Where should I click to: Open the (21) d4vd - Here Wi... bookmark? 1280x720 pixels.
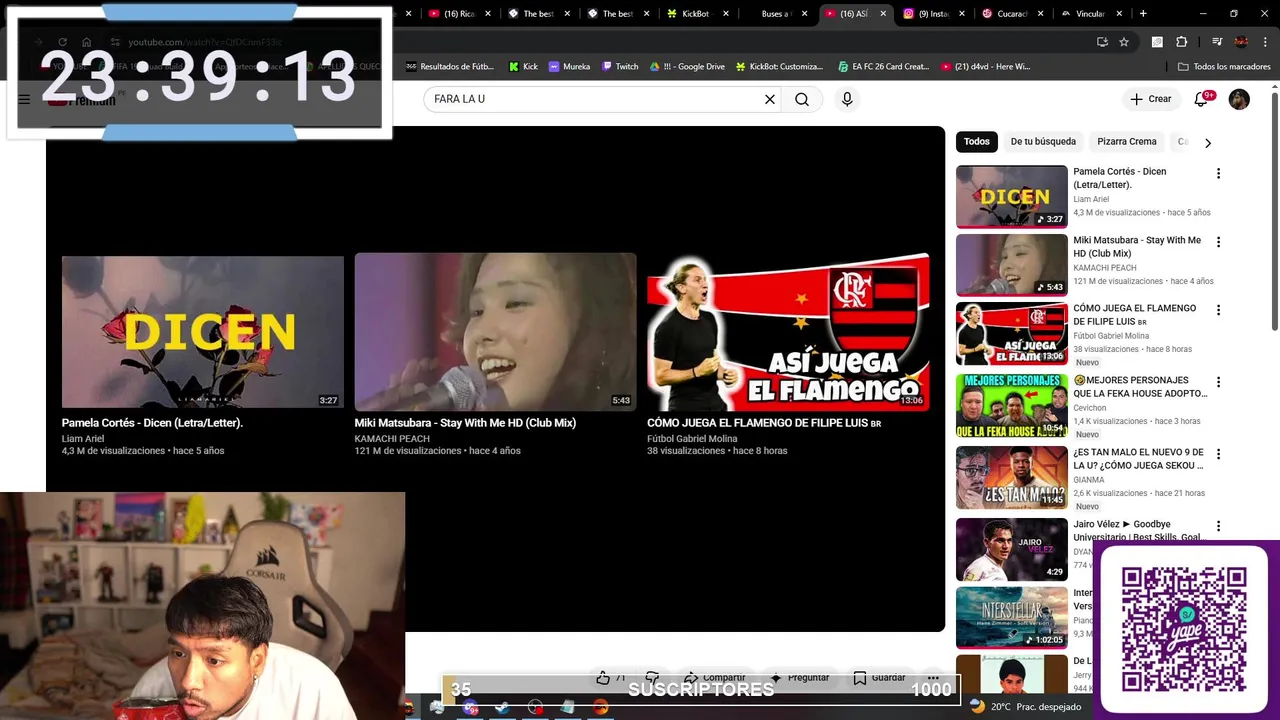985,66
